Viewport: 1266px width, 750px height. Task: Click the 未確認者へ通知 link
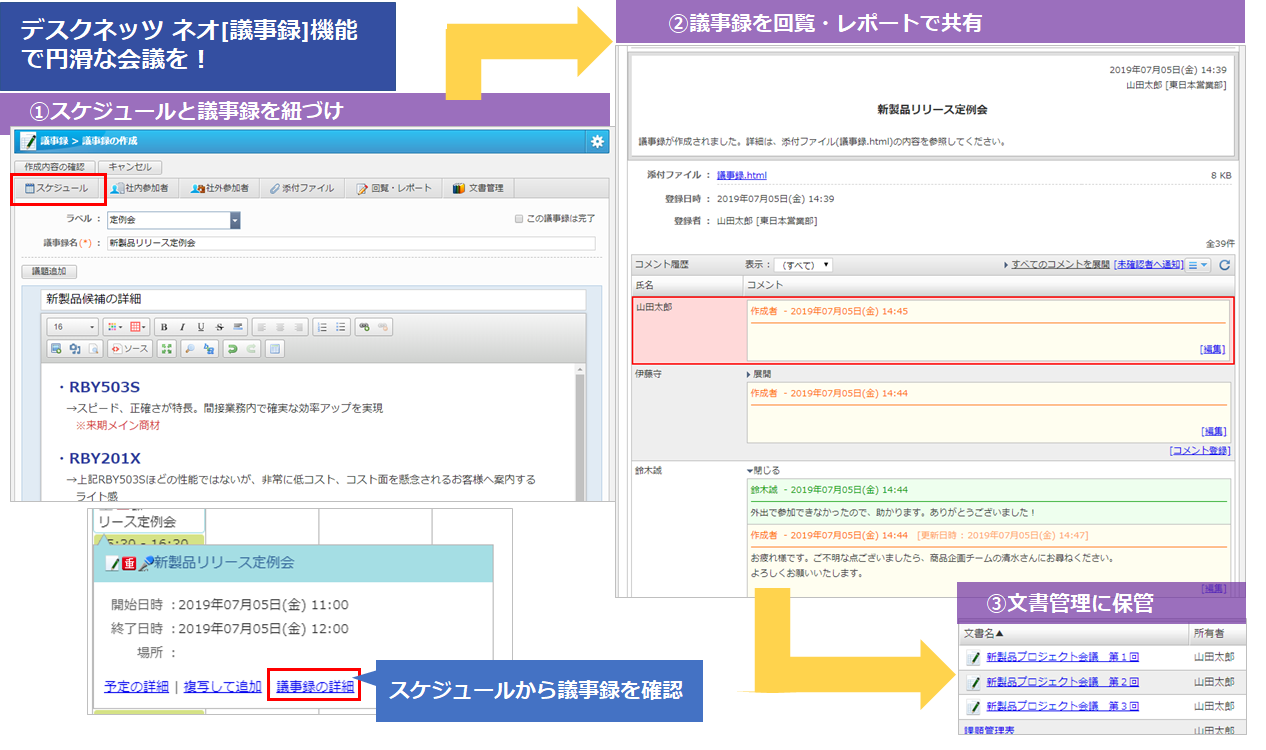(x=1148, y=265)
